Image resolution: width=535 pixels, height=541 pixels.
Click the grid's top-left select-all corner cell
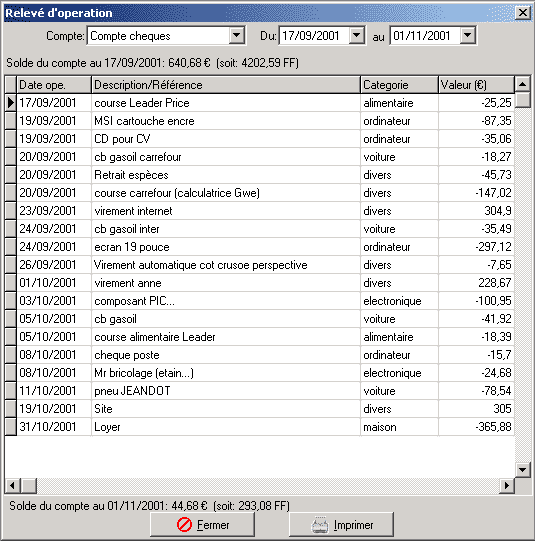pyautogui.click(x=10, y=85)
